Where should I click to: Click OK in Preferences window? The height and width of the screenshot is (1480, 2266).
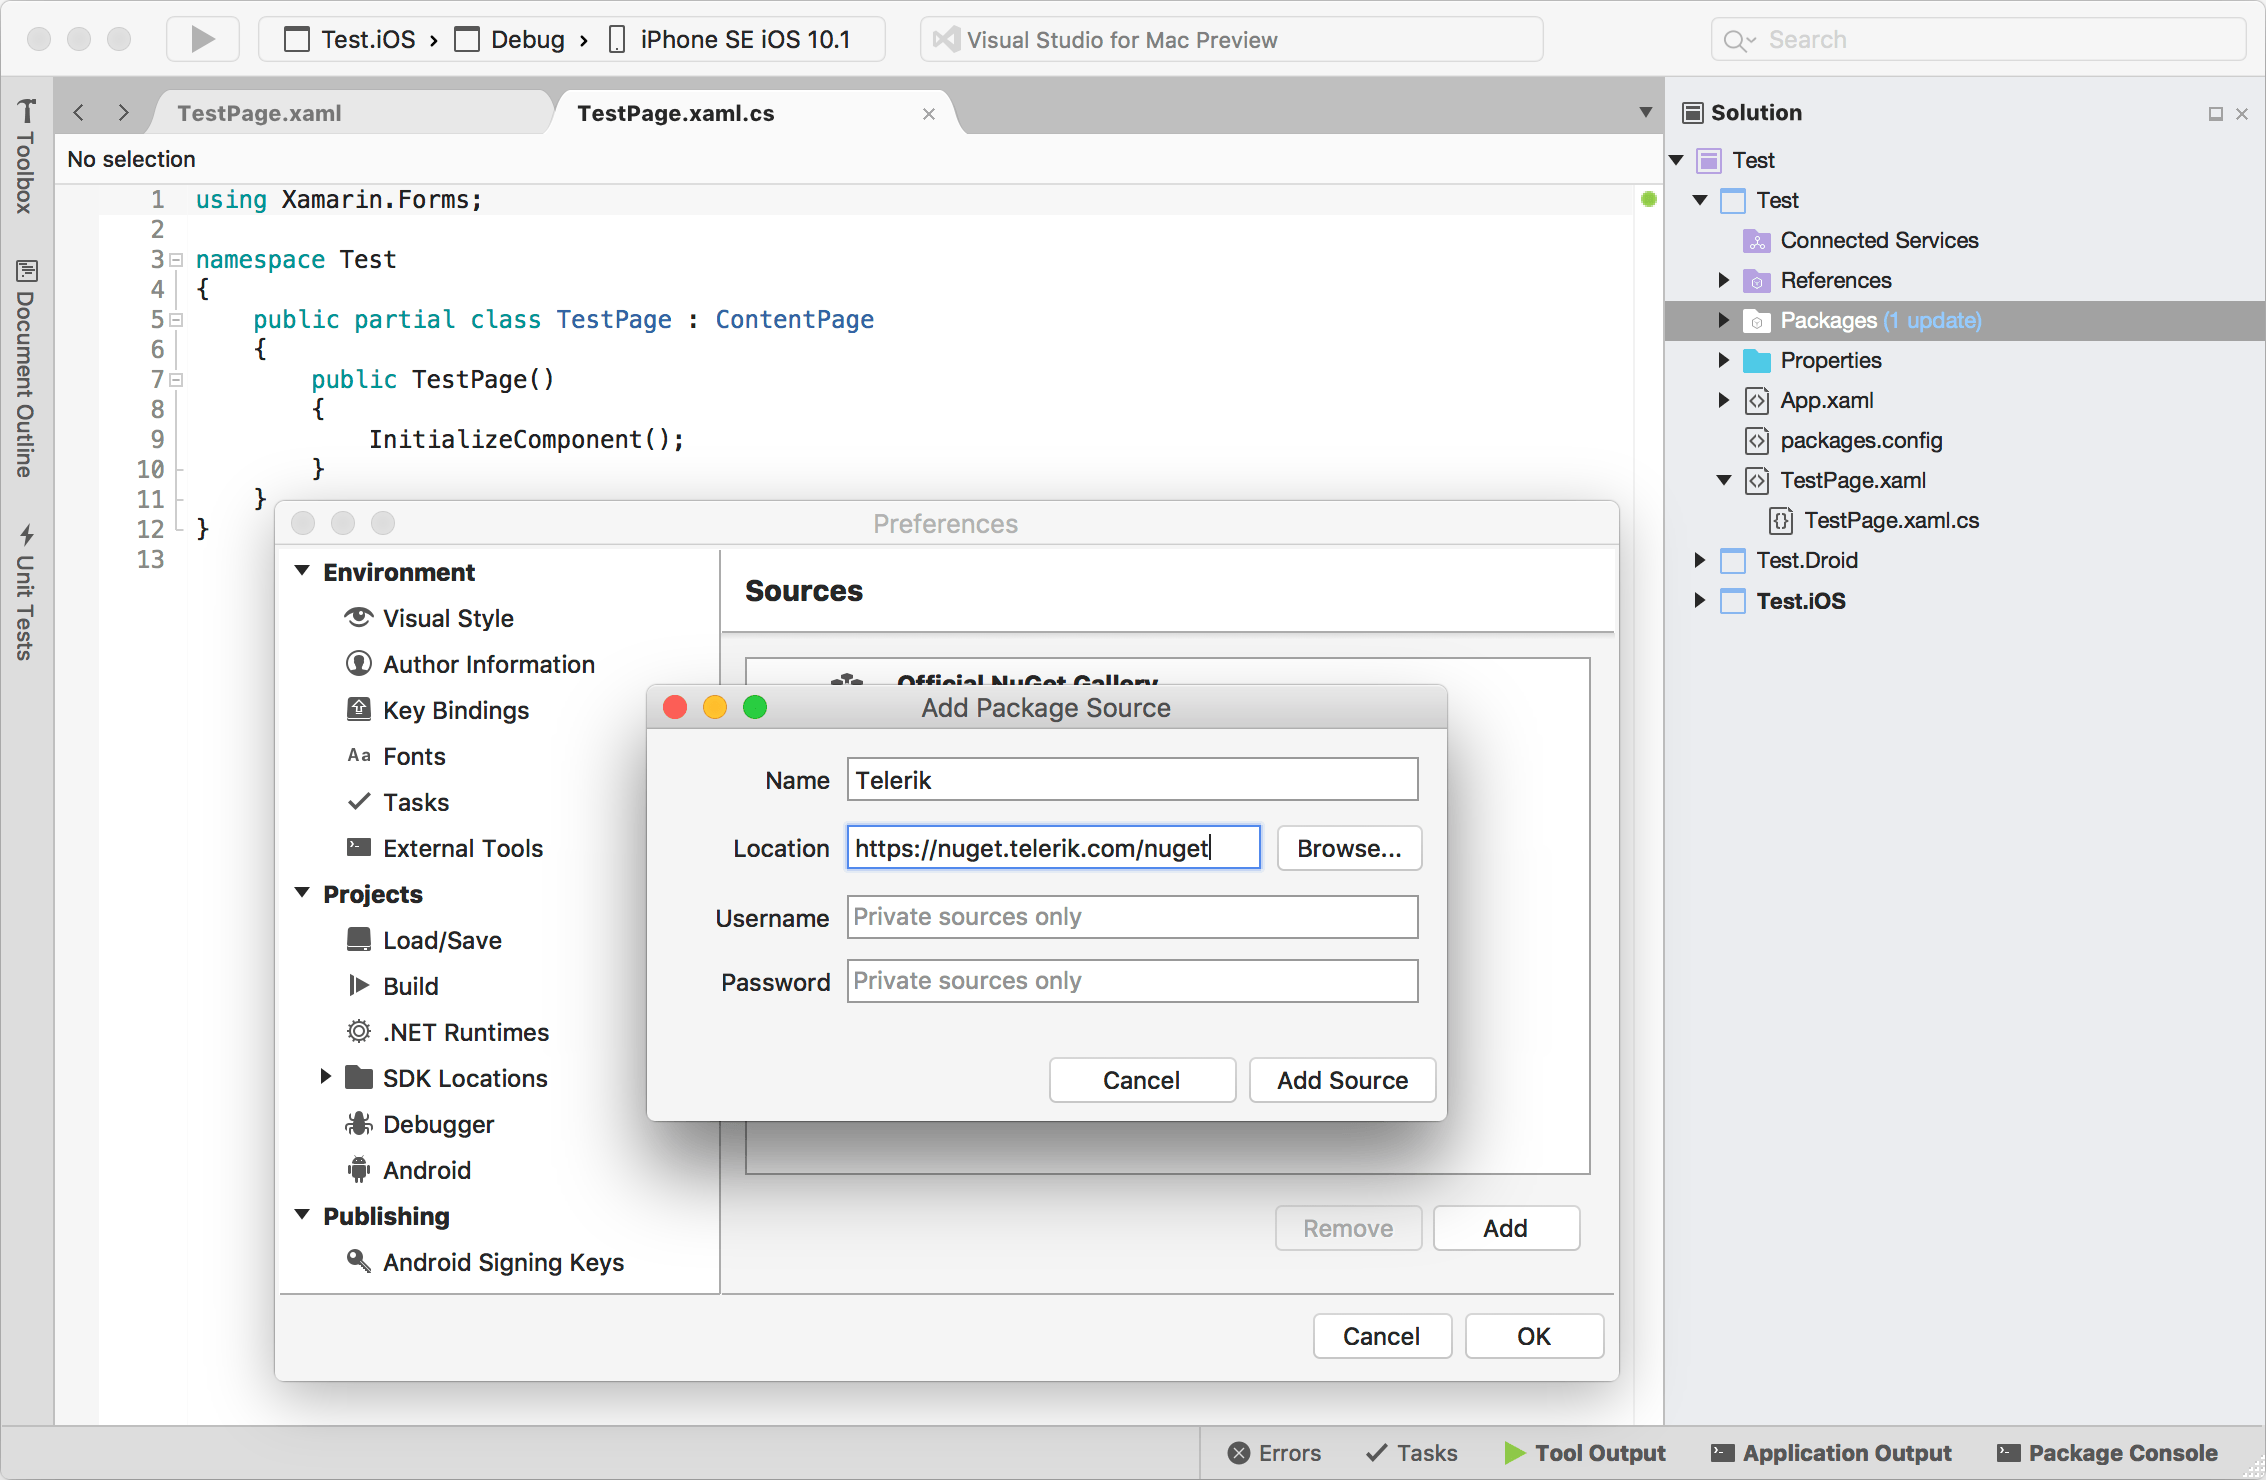[x=1534, y=1336]
